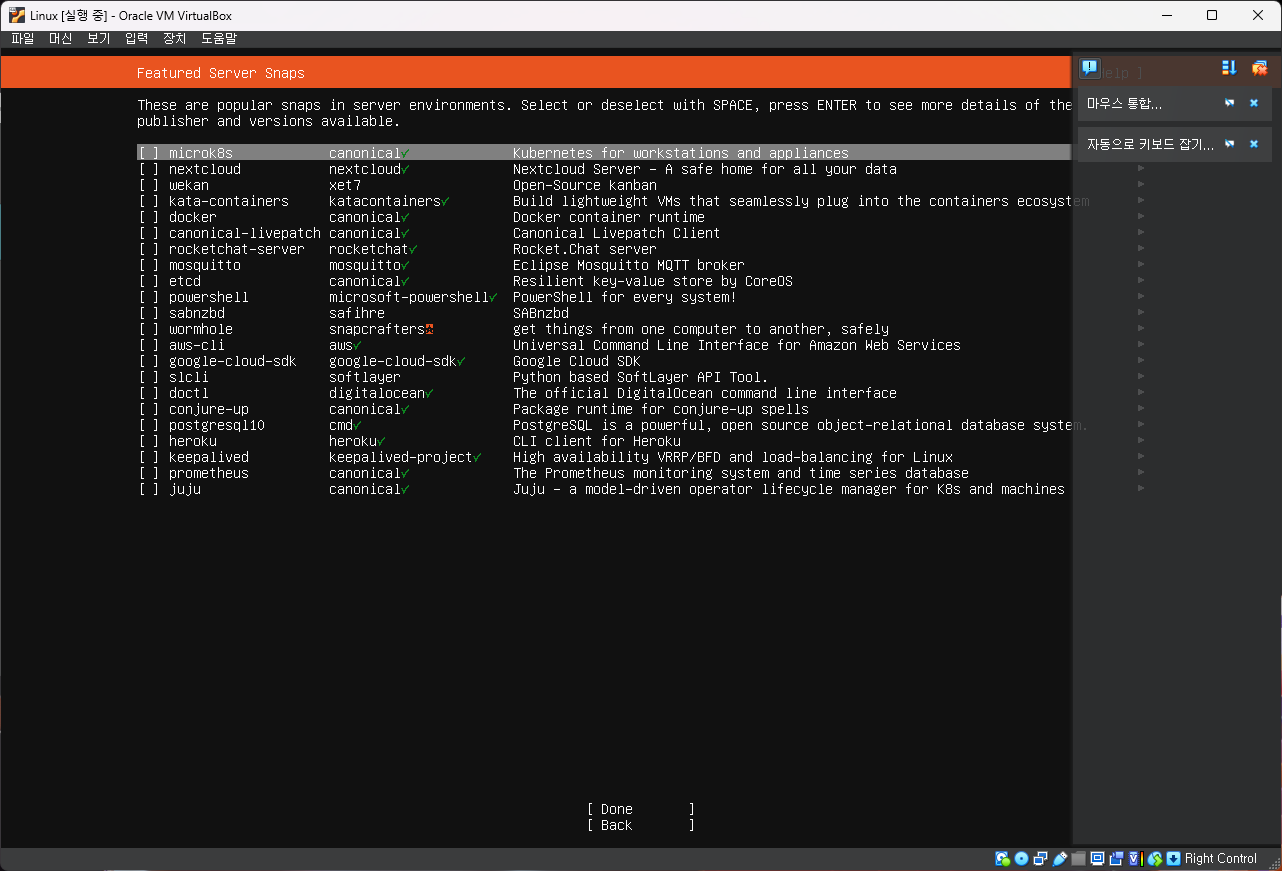Toggle the notification center speech bubble icon
The height and width of the screenshot is (871, 1282).
tap(1090, 68)
